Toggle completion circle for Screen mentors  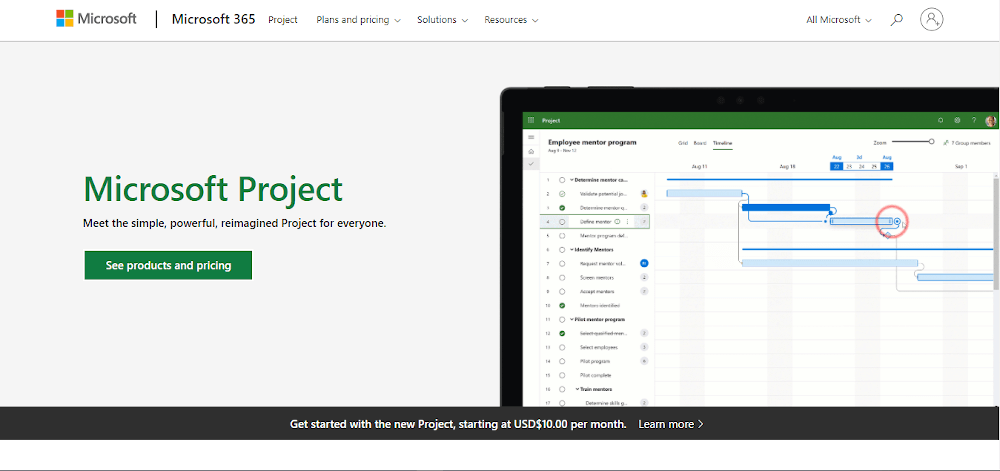(x=562, y=277)
